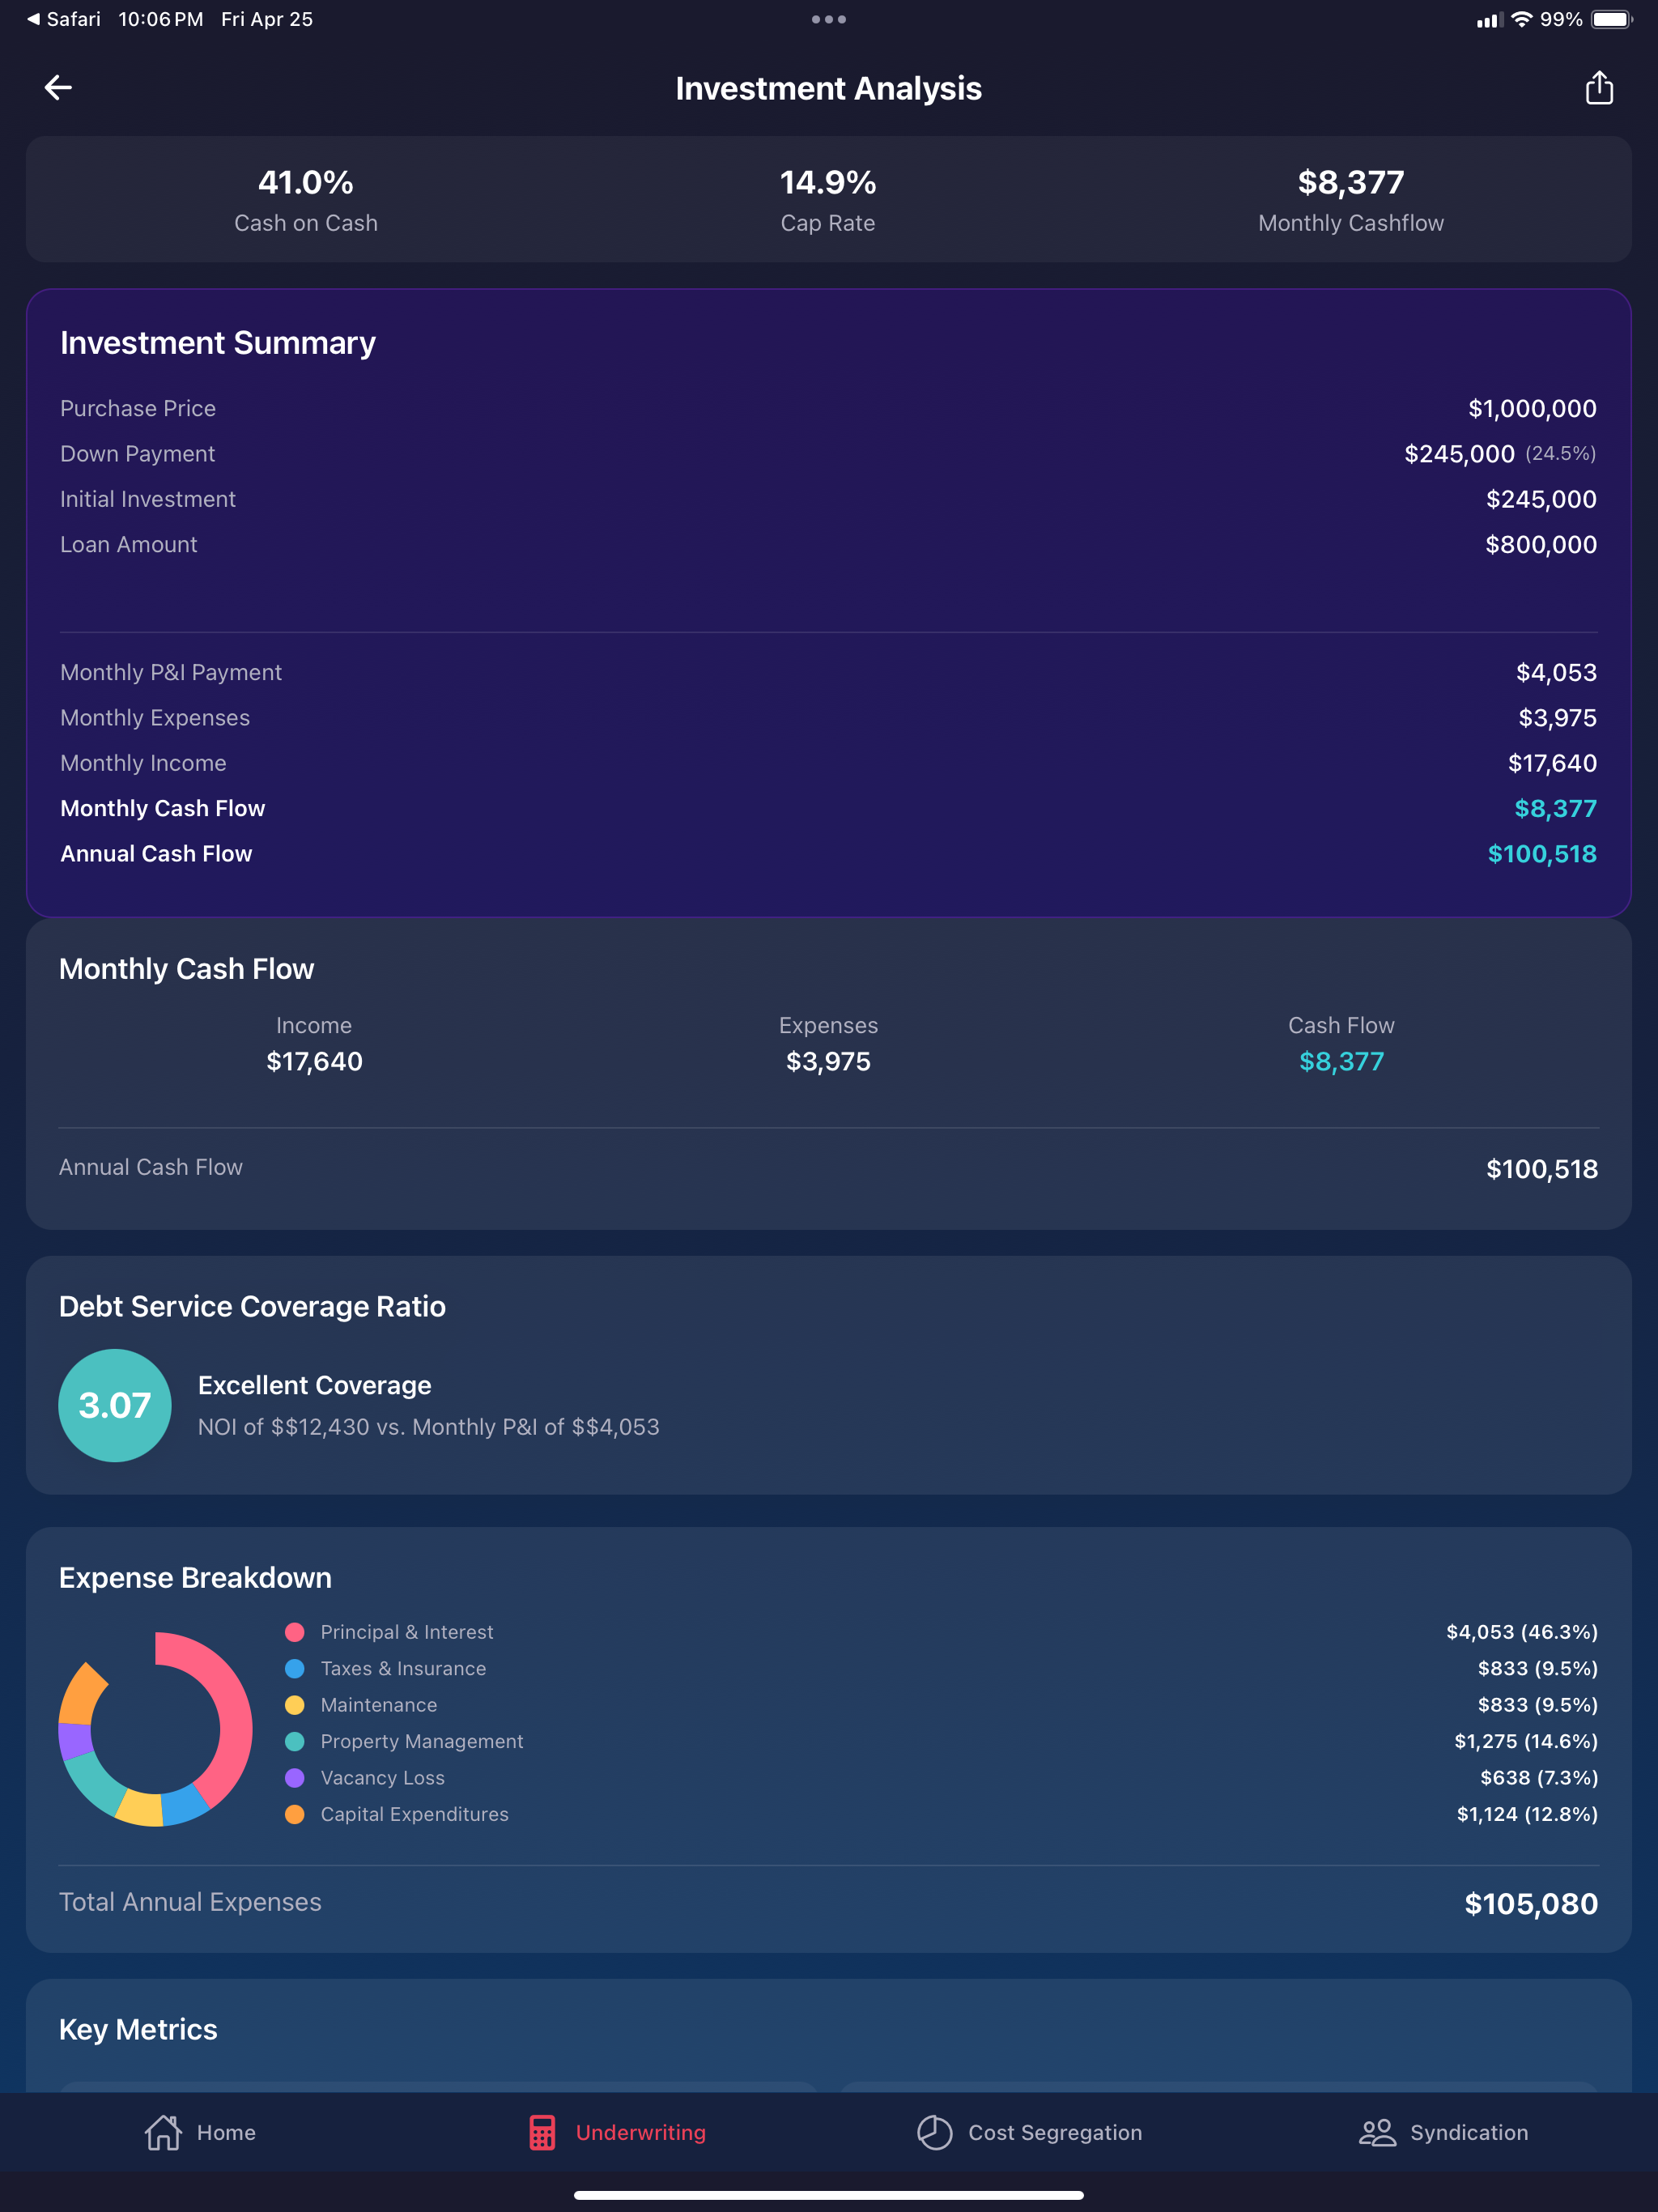Tap the Syndication people icon
The height and width of the screenshot is (2212, 1658).
pos(1377,2132)
